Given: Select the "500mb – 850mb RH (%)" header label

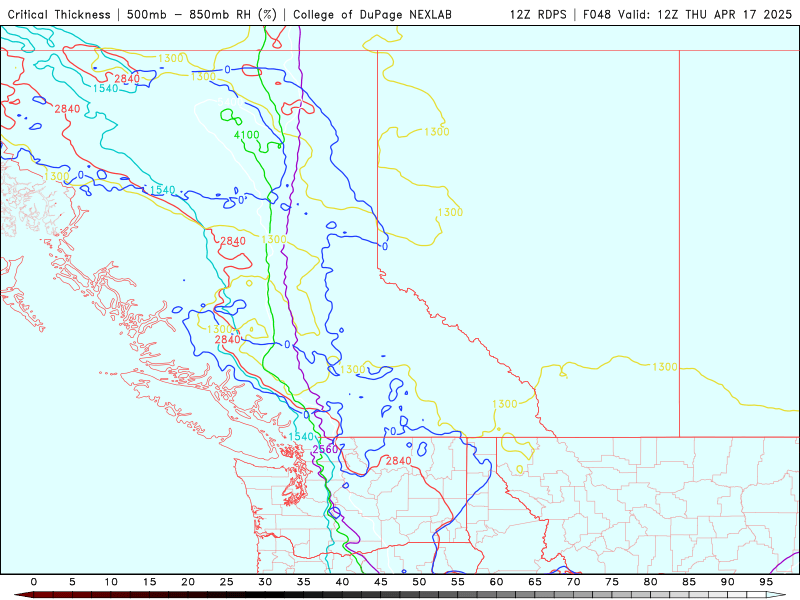Looking at the screenshot, I should point(202,14).
